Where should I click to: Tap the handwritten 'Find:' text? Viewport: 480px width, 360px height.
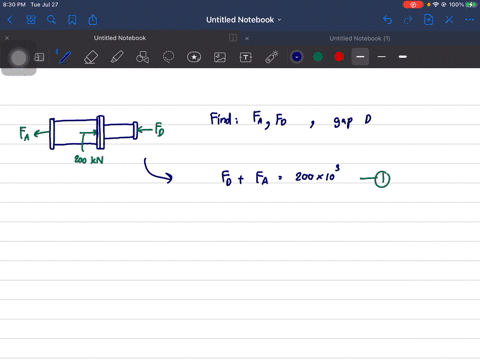tap(224, 119)
